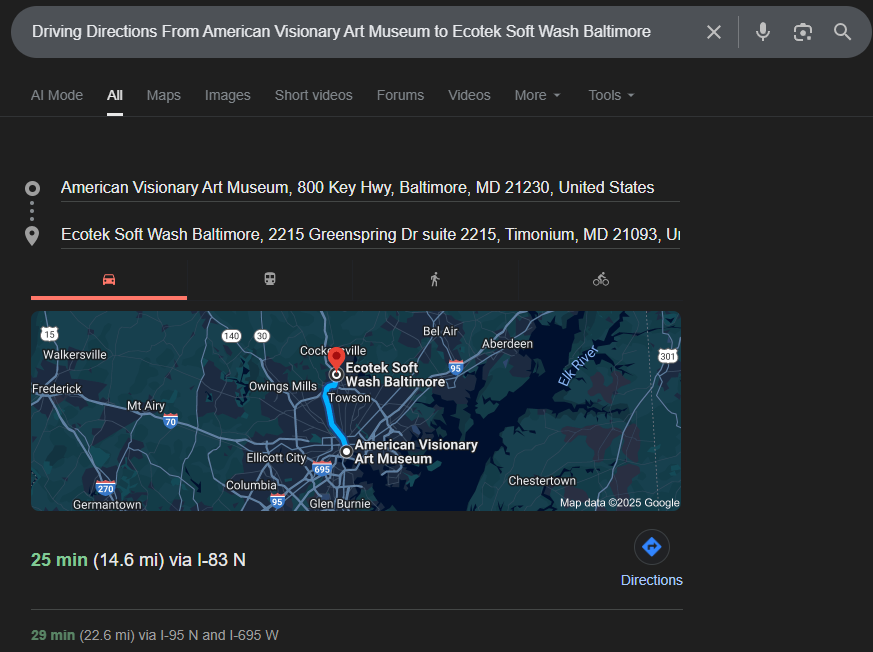Switch to bicycling directions
This screenshot has width=873, height=652.
[600, 280]
